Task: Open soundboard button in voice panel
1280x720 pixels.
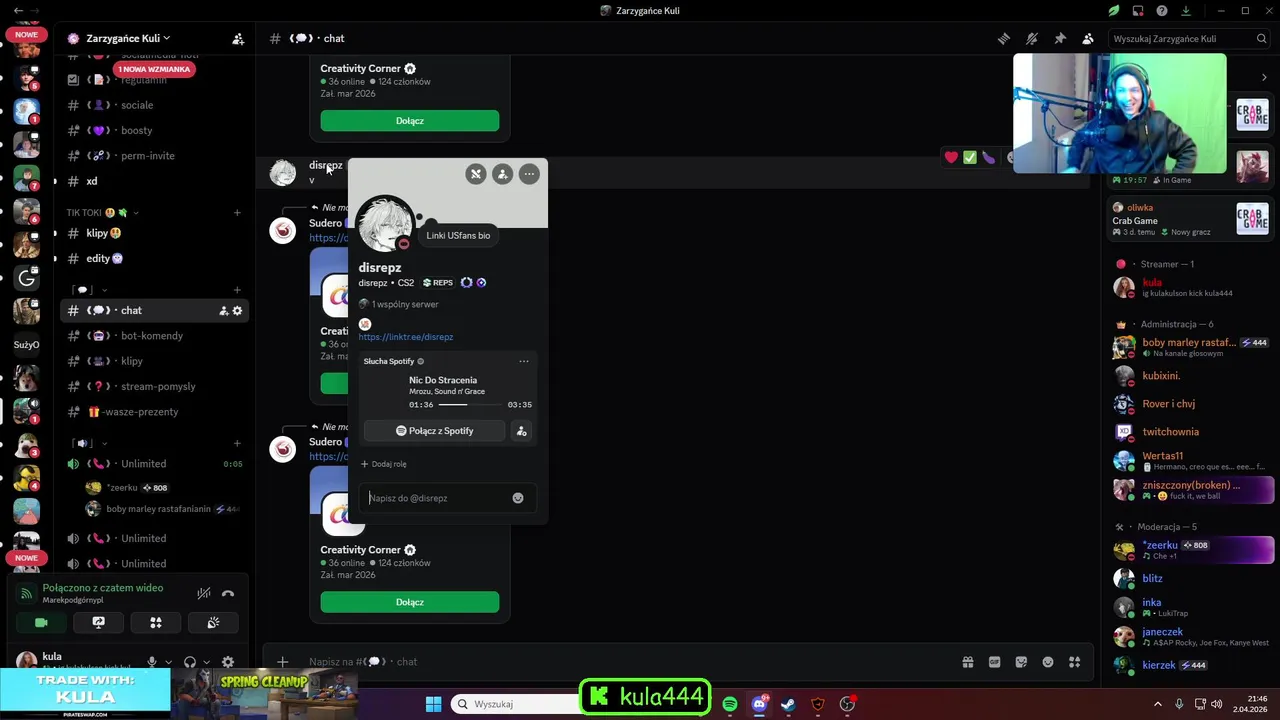Action: click(213, 622)
